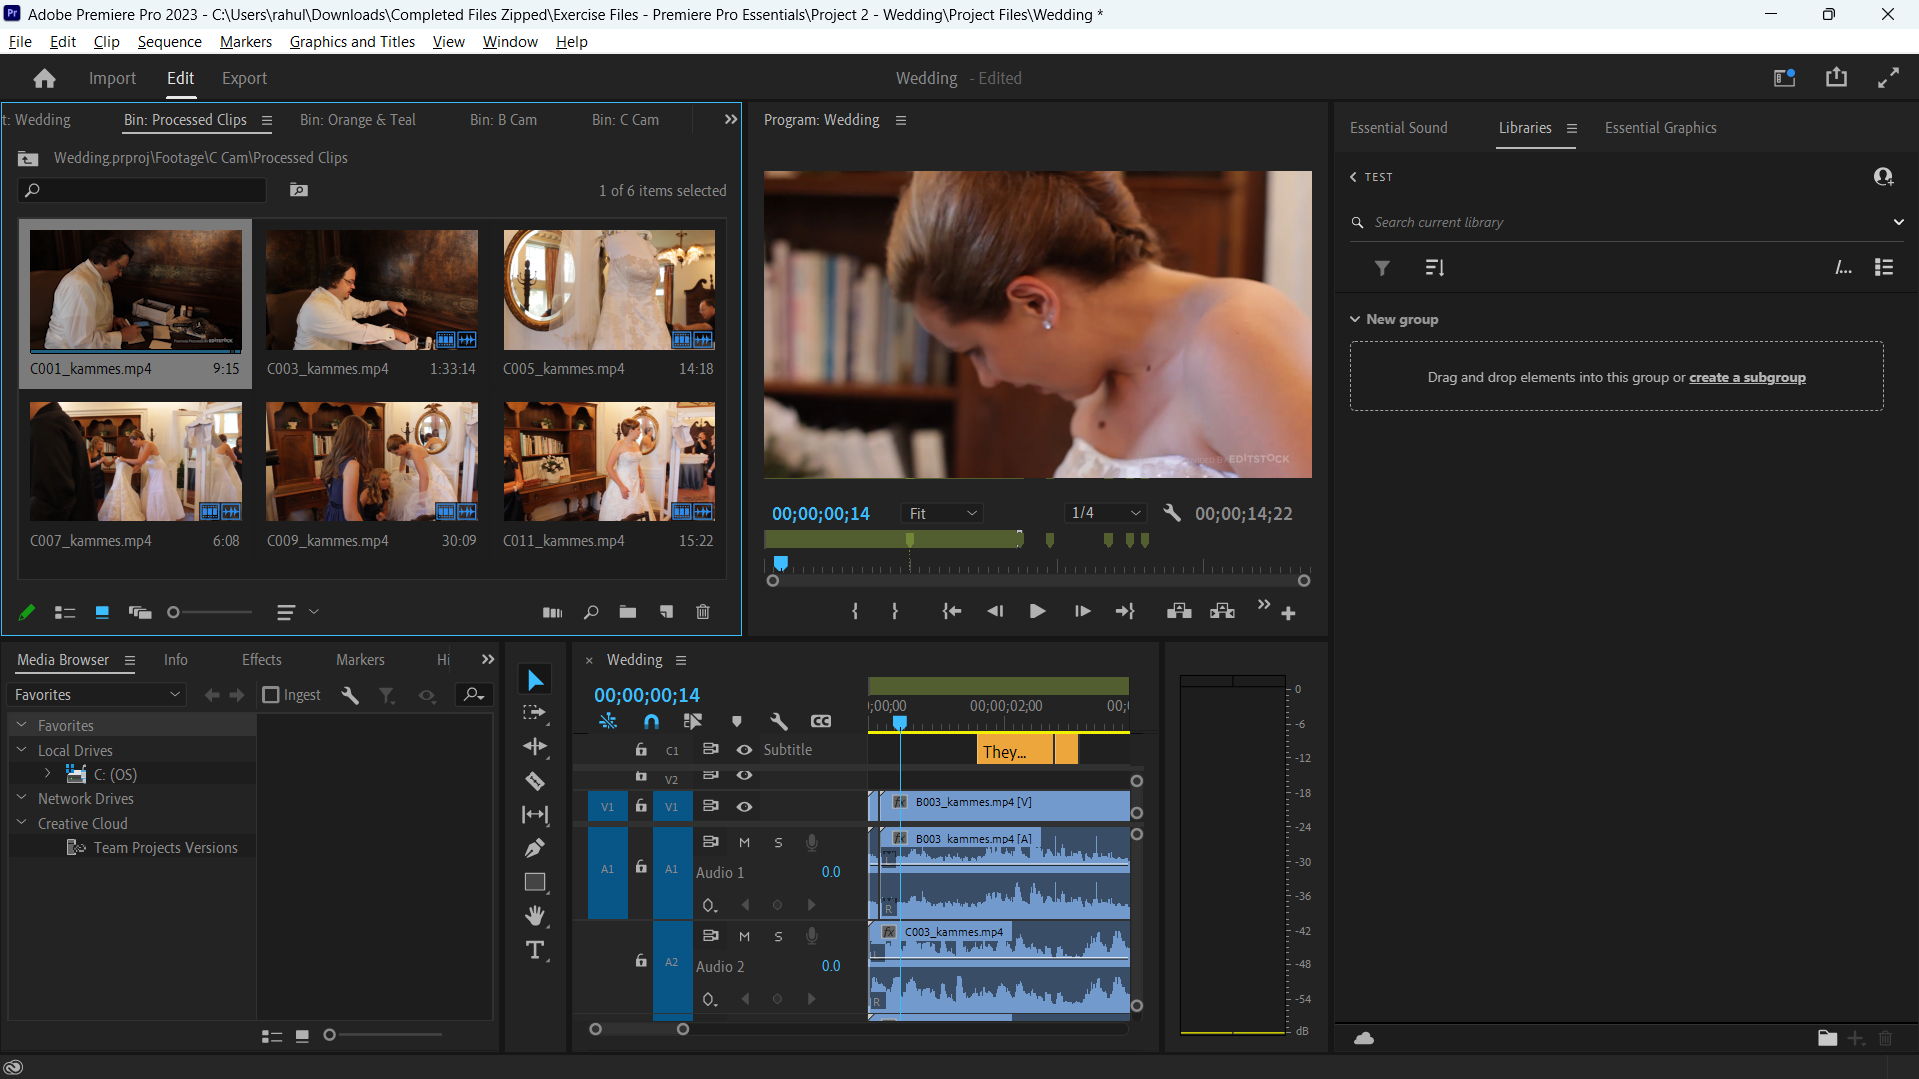
Task: Switch to the Bin: B Cam tab
Action: click(x=503, y=119)
